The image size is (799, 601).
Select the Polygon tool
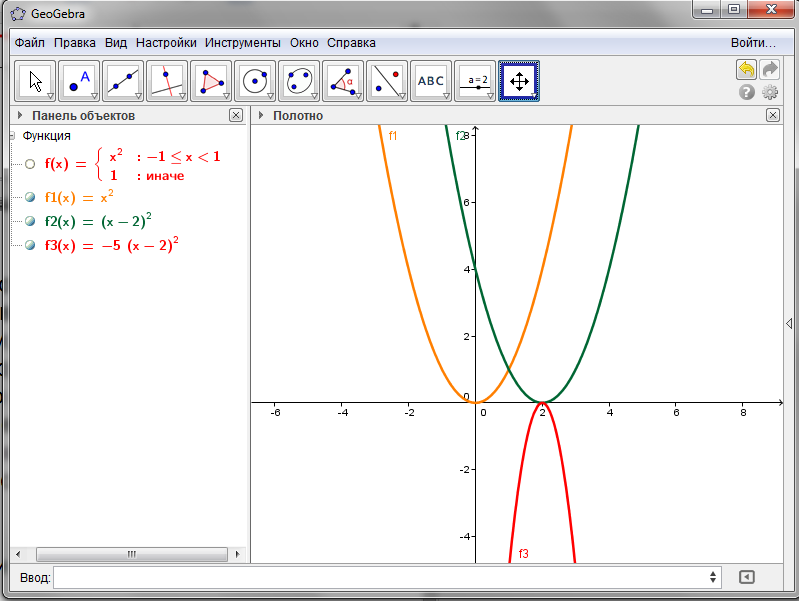point(211,81)
